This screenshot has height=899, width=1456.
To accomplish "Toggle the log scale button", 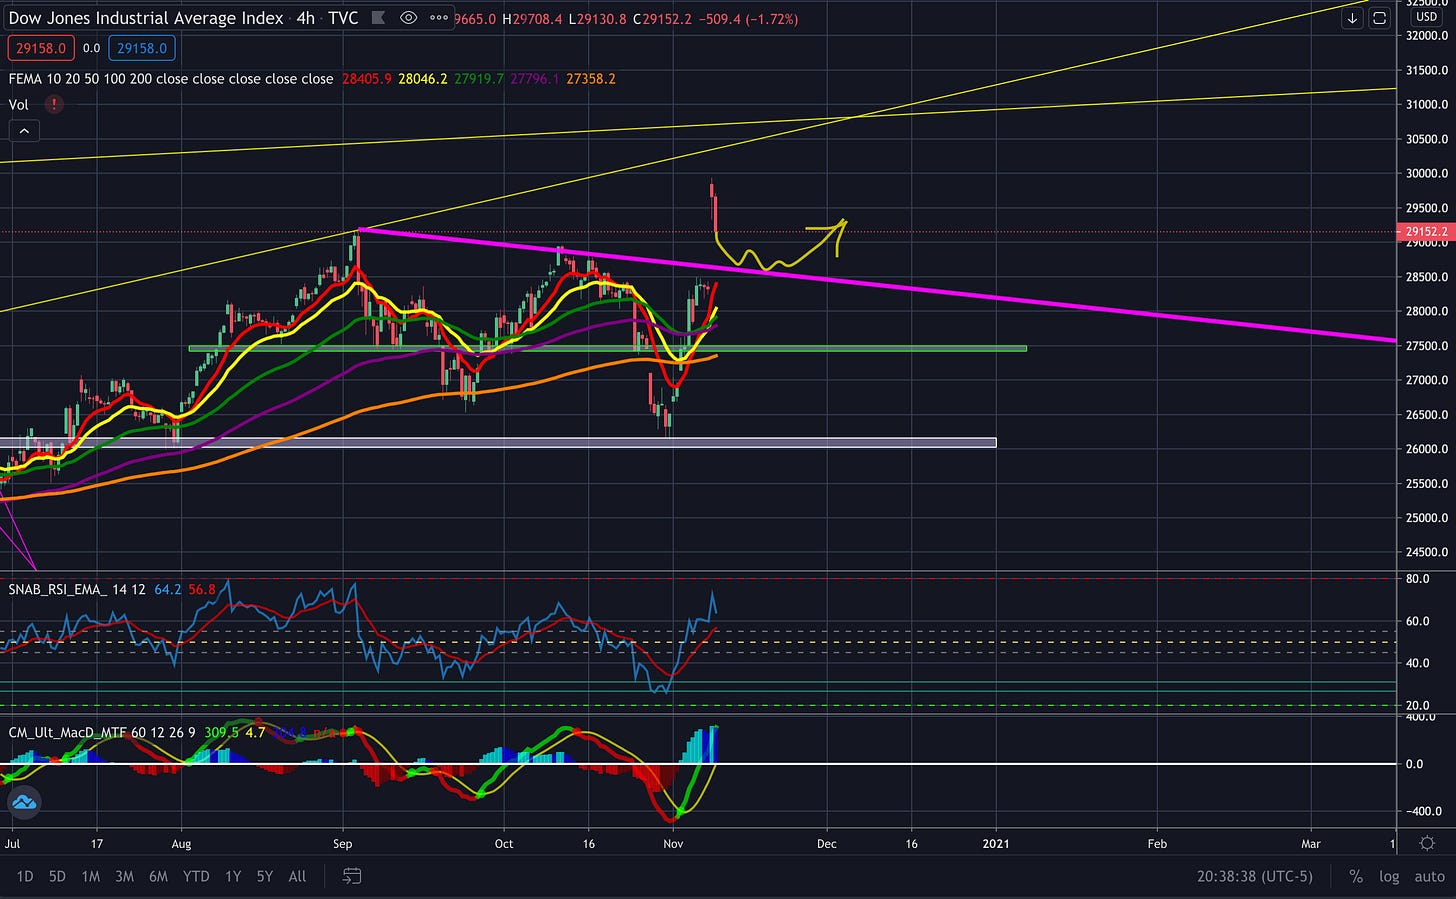I will (x=1389, y=876).
